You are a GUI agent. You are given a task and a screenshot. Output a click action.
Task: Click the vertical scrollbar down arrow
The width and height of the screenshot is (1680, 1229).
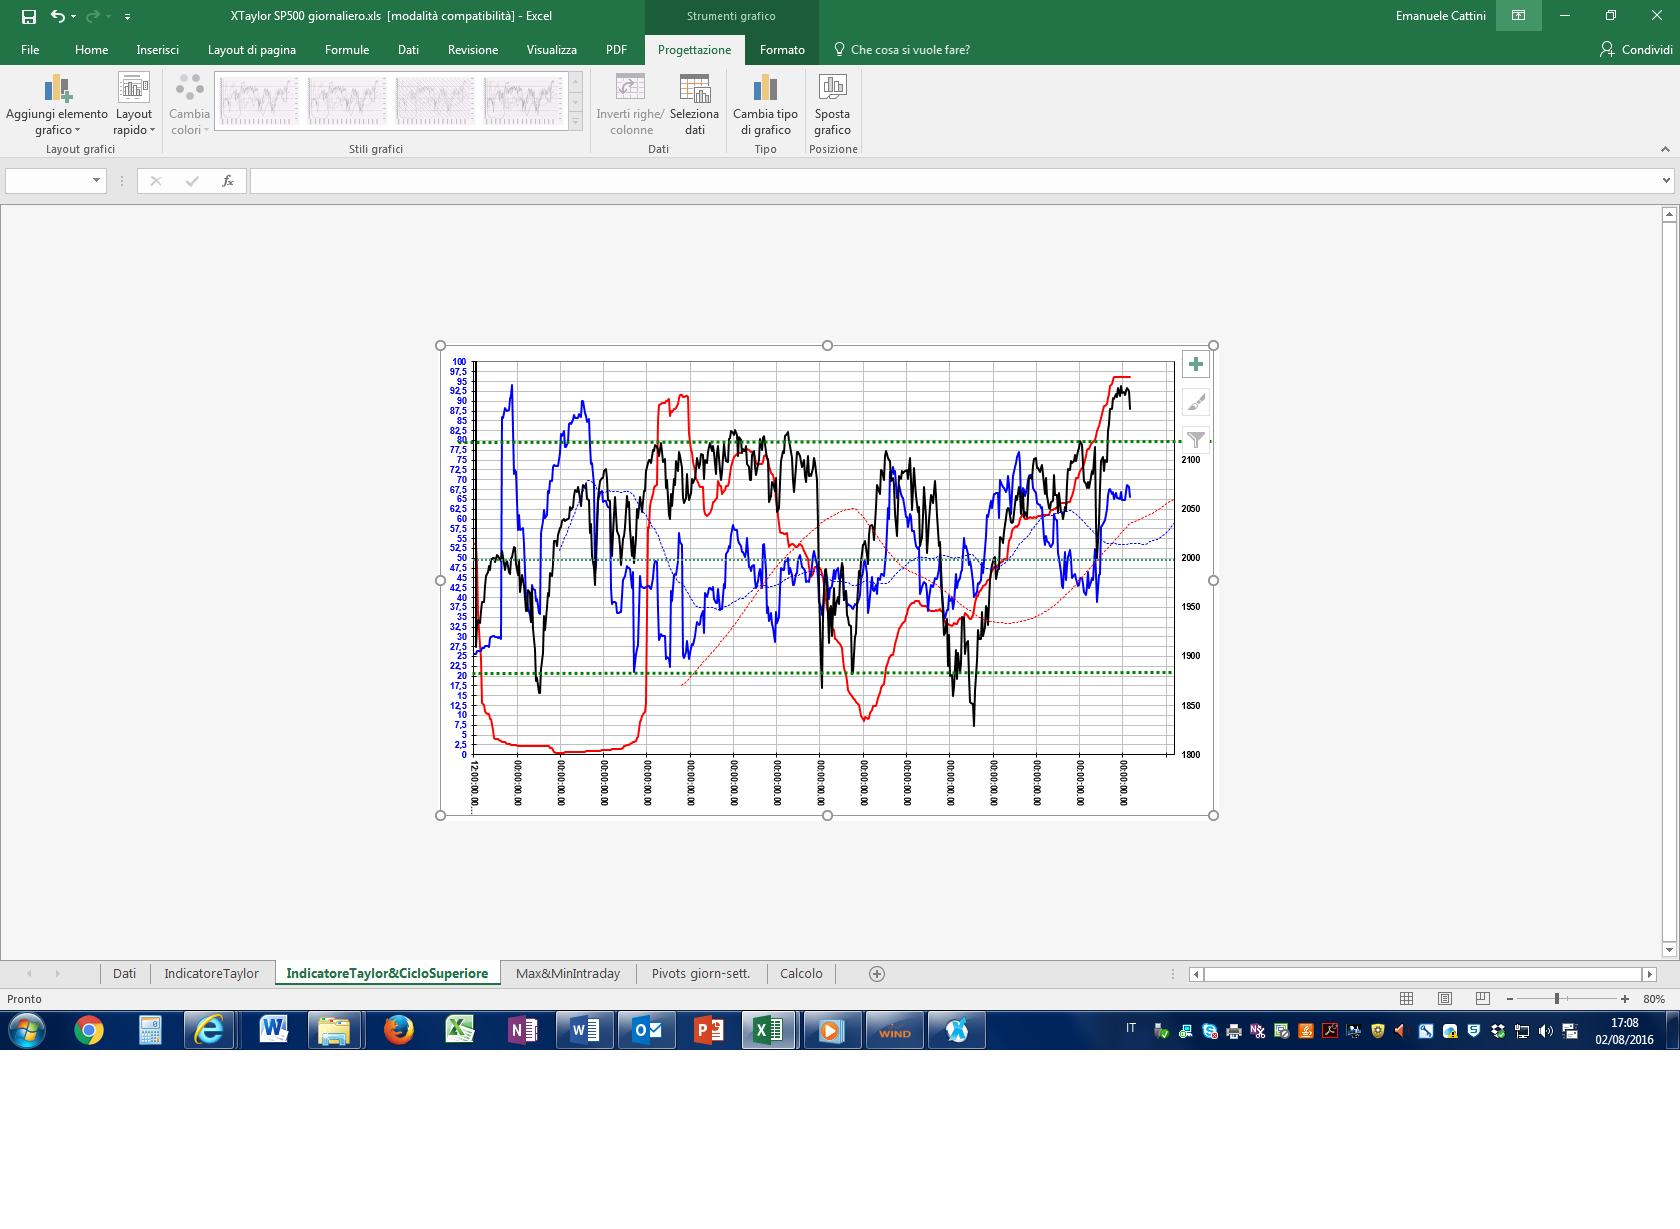[x=1669, y=949]
